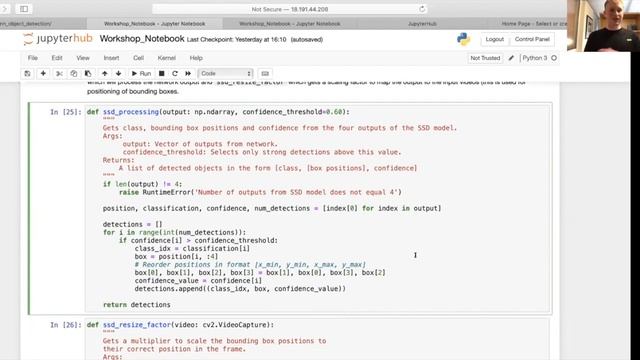Rename the Workshop_Notebook title
The image size is (640, 360).
pyautogui.click(x=142, y=39)
